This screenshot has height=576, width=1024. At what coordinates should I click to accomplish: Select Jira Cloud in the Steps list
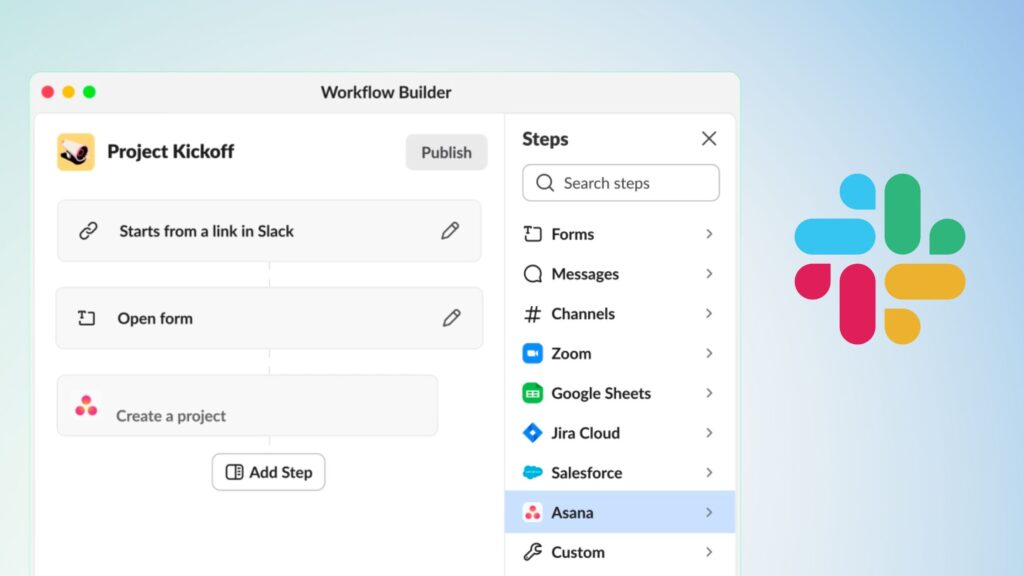click(x=620, y=432)
